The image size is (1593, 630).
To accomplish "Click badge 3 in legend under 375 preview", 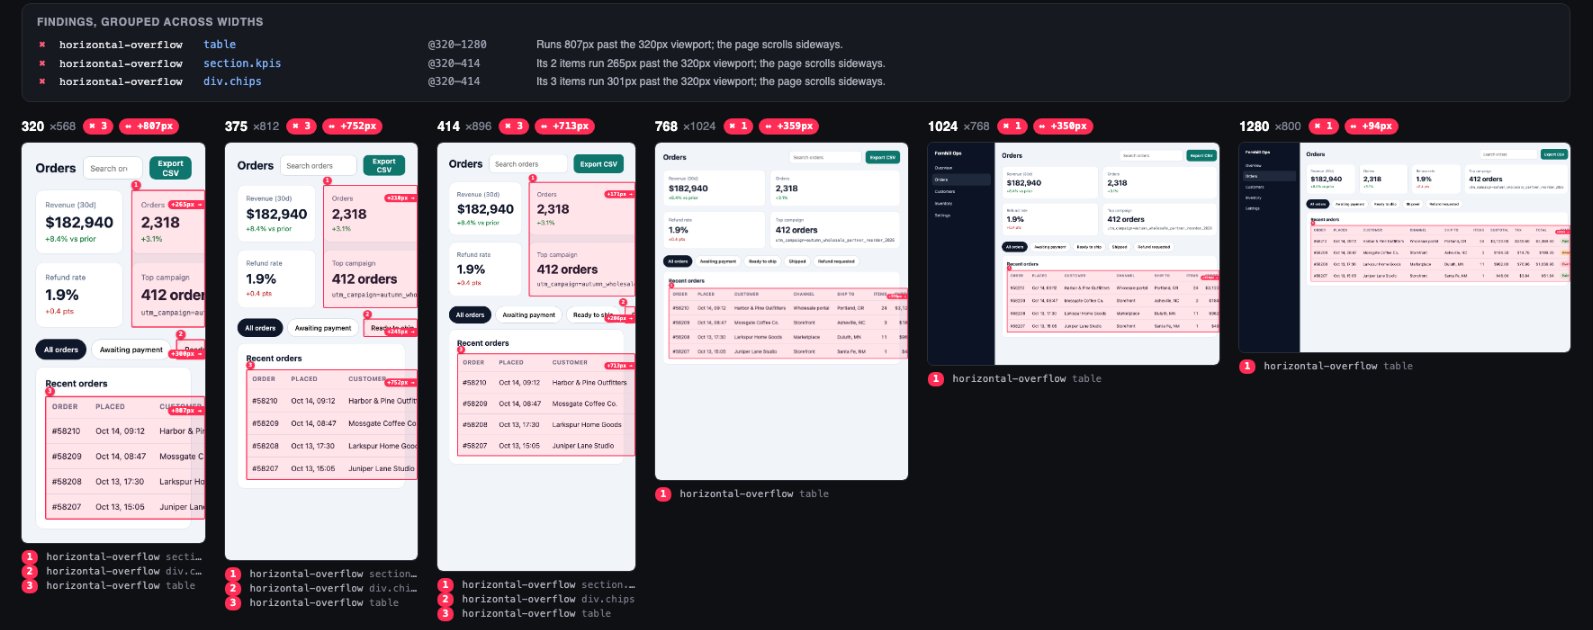I will (233, 603).
